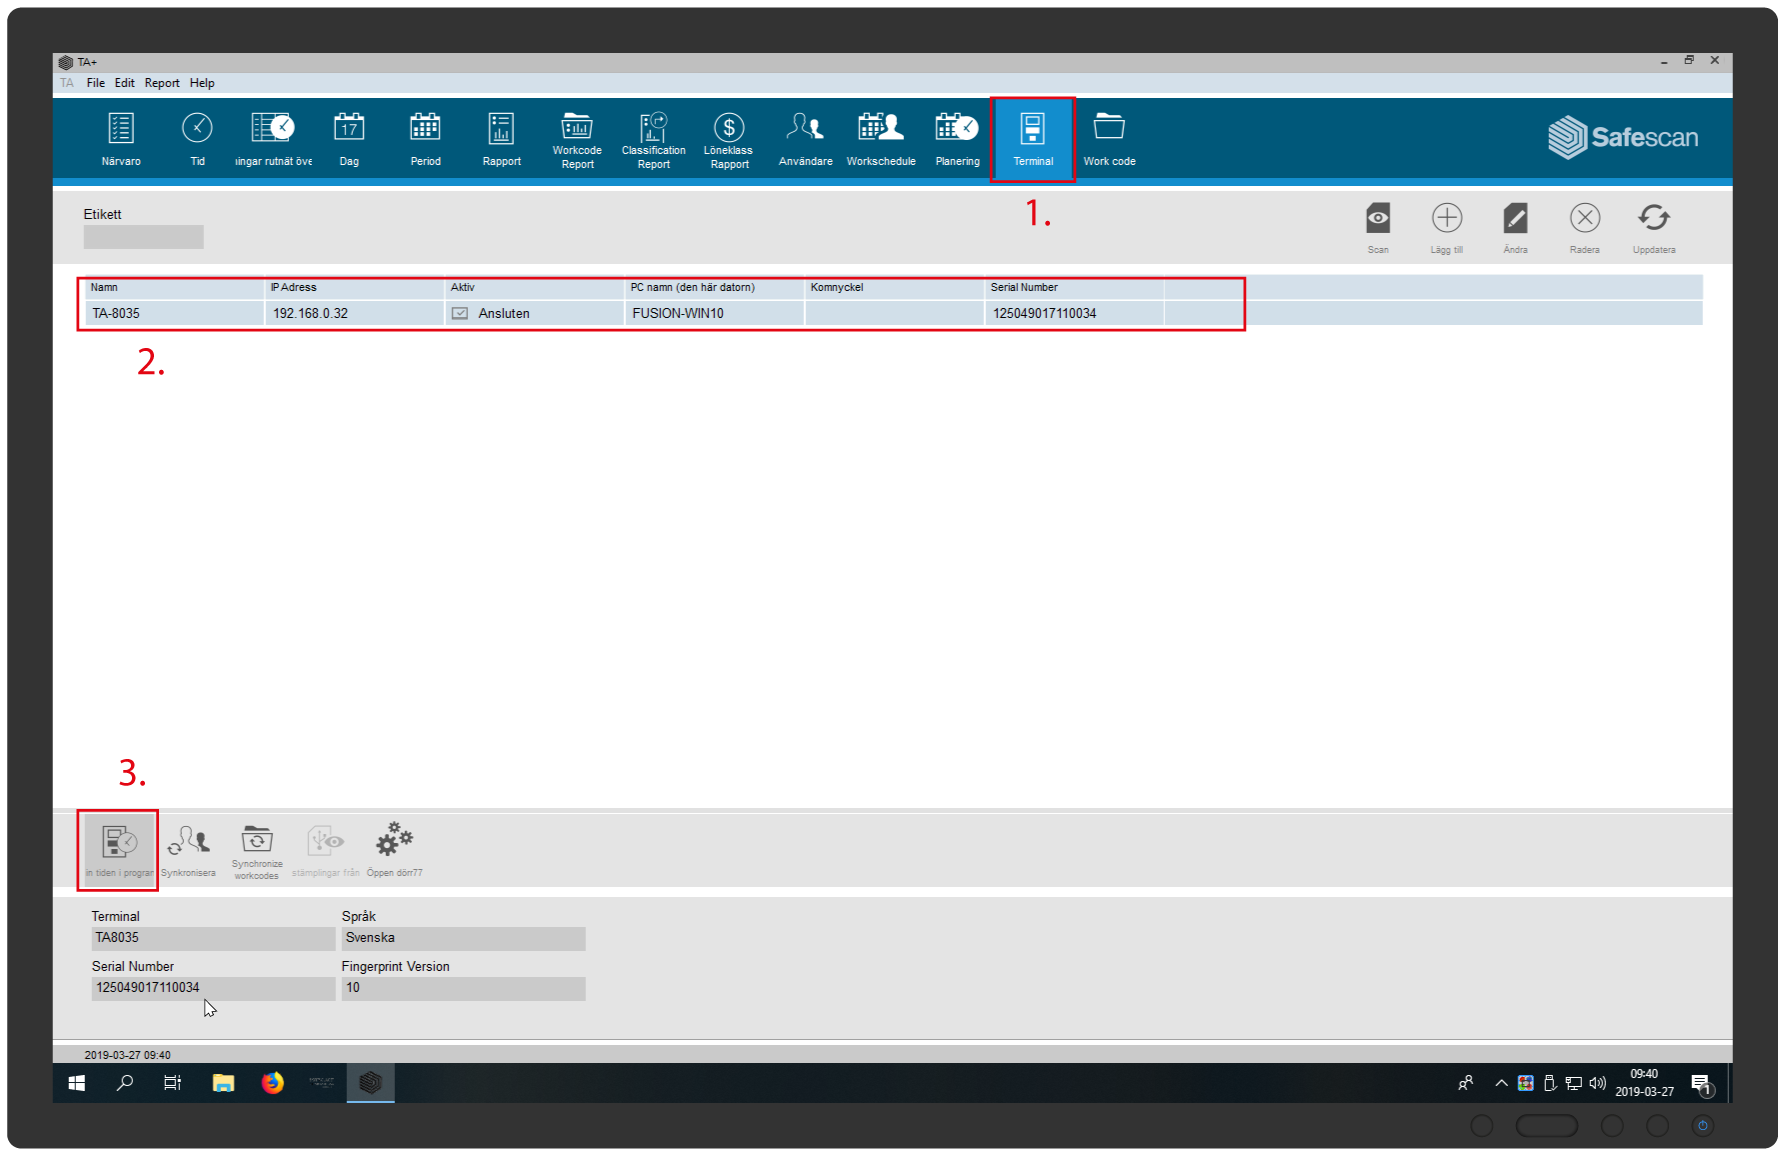The height and width of the screenshot is (1156, 1786).
Task: Click the Terminal field showing TA8035
Action: pyautogui.click(x=213, y=938)
